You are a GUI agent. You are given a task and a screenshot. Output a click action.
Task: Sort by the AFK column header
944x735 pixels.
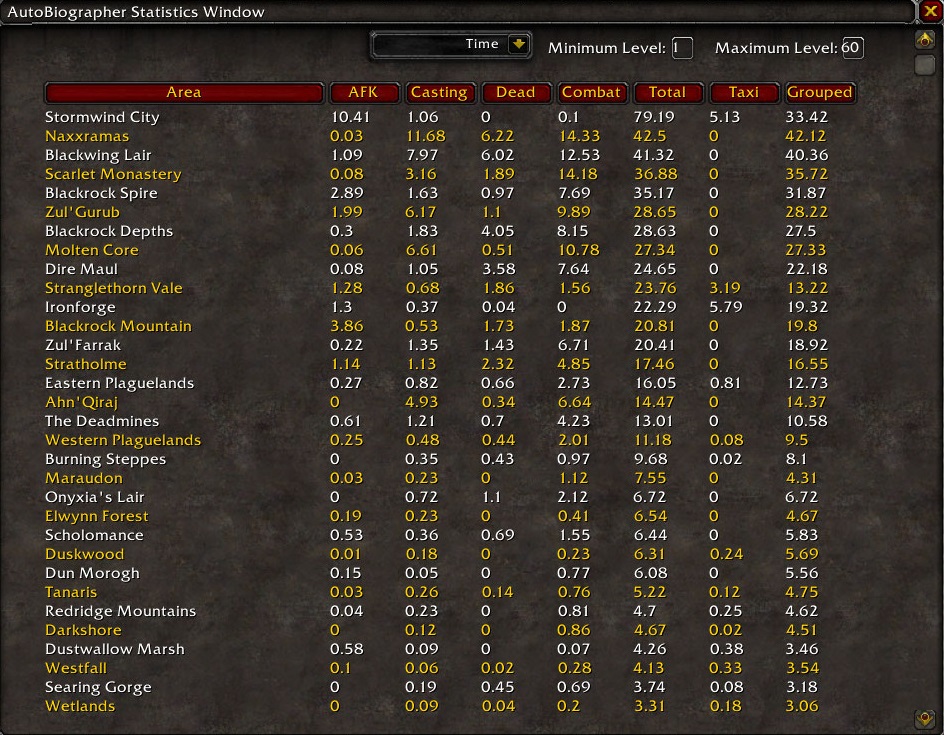(x=364, y=93)
